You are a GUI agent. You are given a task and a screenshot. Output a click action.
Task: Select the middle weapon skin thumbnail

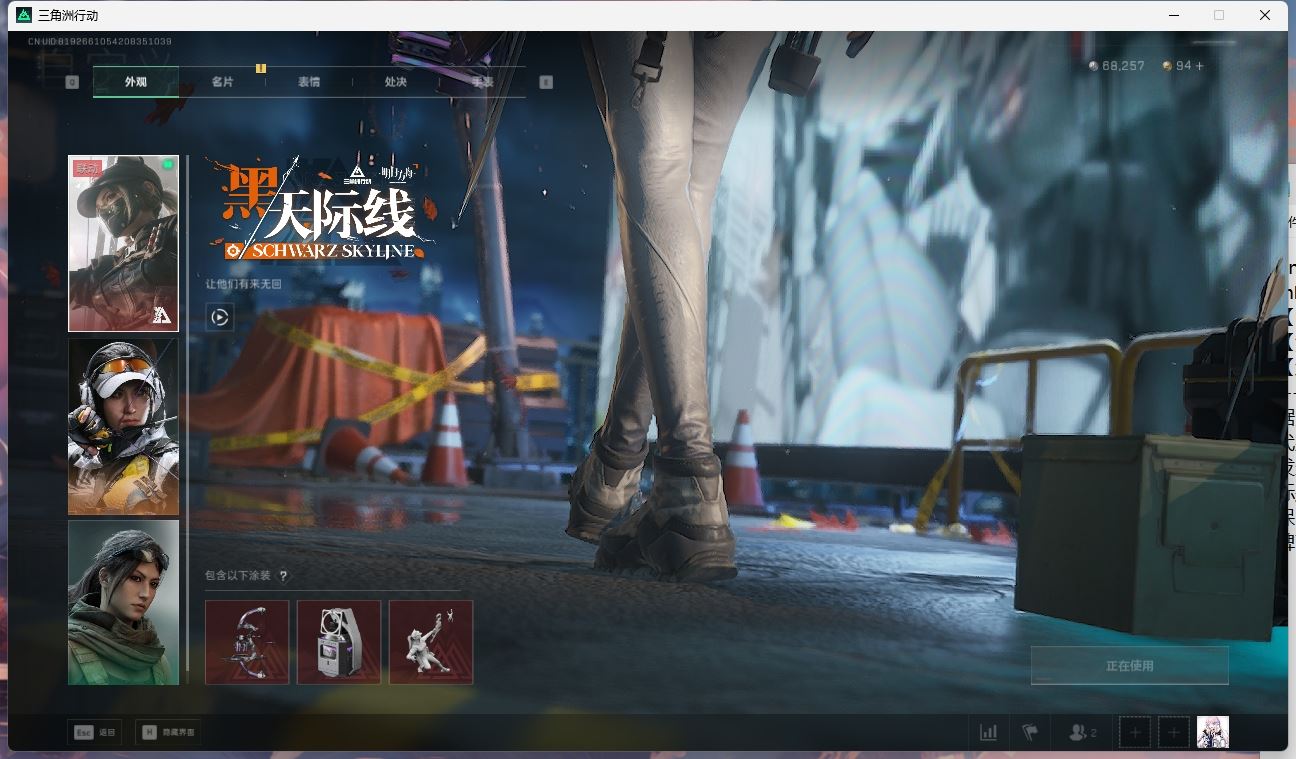tap(338, 642)
